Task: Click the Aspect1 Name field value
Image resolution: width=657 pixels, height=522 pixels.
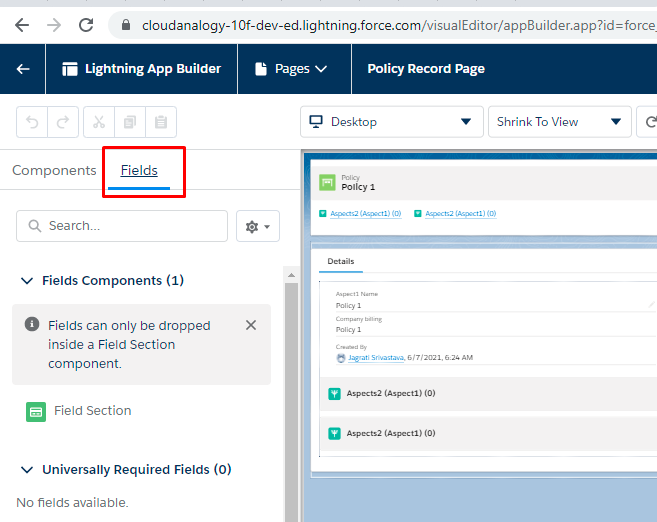Action: [348, 306]
